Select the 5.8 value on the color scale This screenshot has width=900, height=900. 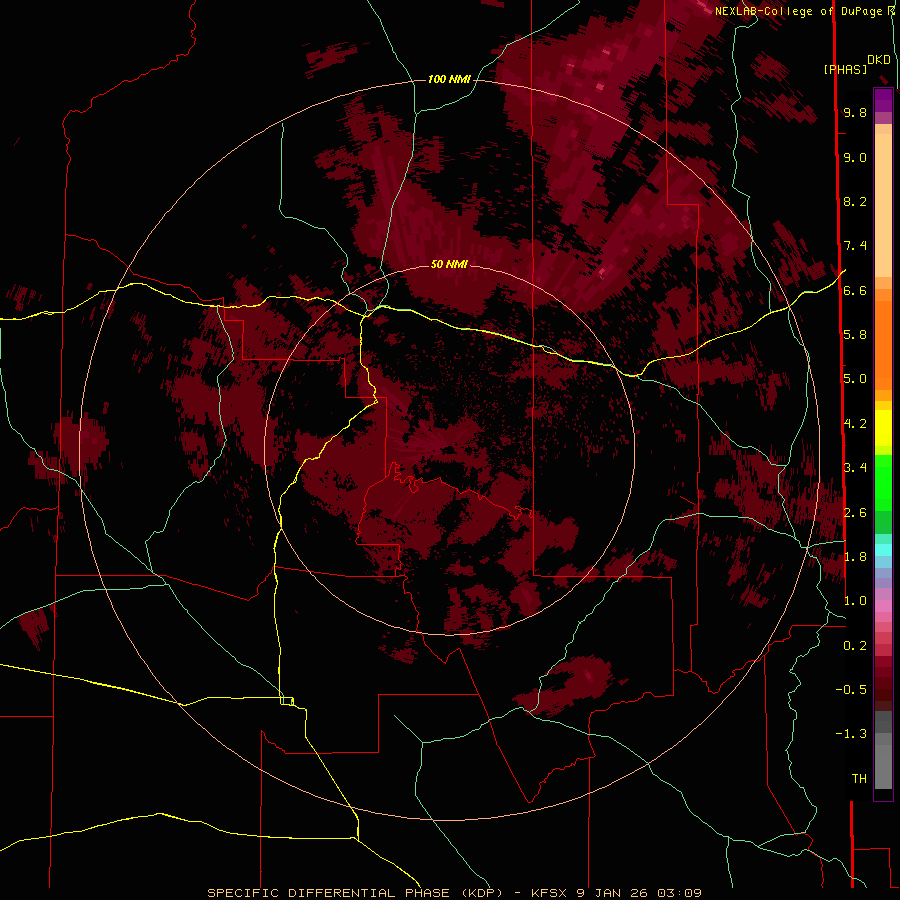click(855, 335)
